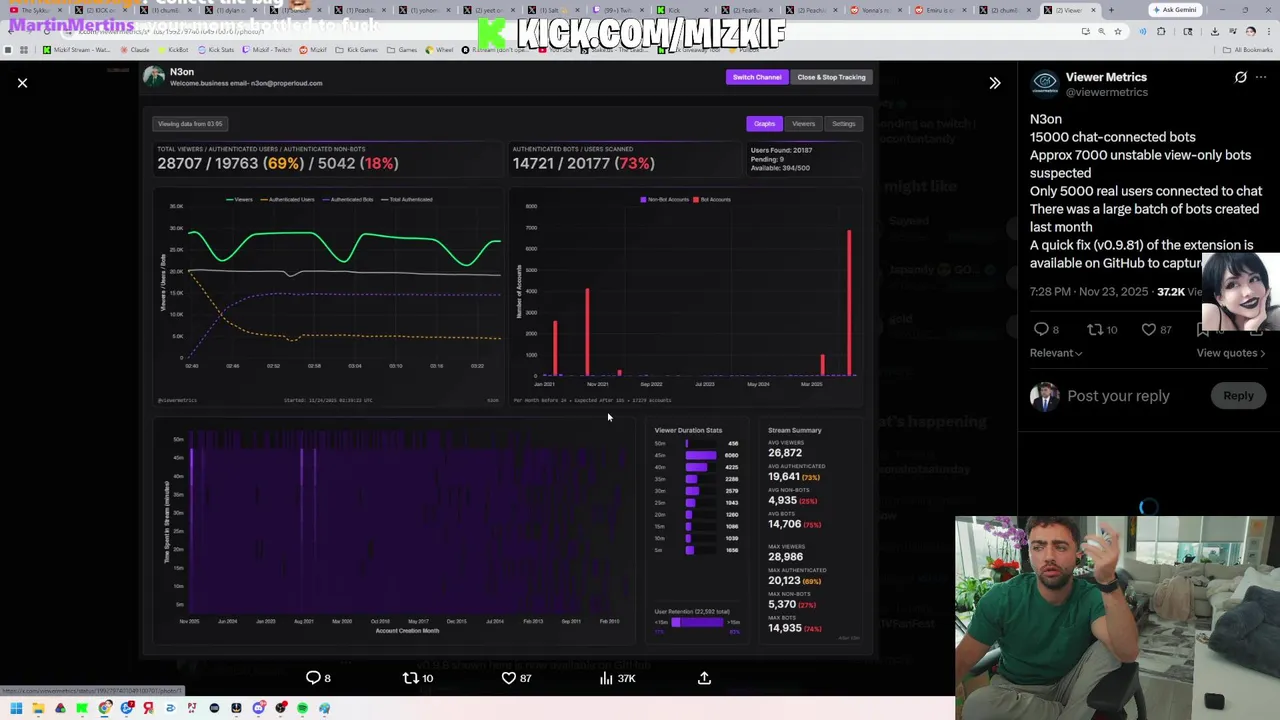Image resolution: width=1280 pixels, height=720 pixels.
Task: Open the Windows Start menu
Action: 16,708
